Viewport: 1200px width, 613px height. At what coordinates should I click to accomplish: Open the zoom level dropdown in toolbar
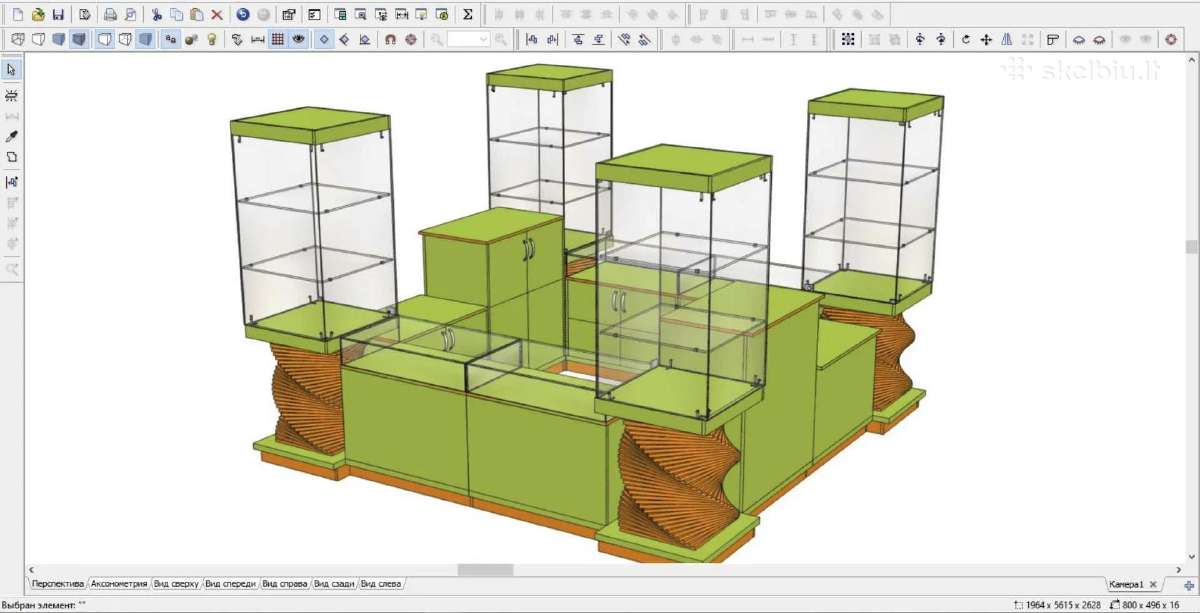(484, 39)
